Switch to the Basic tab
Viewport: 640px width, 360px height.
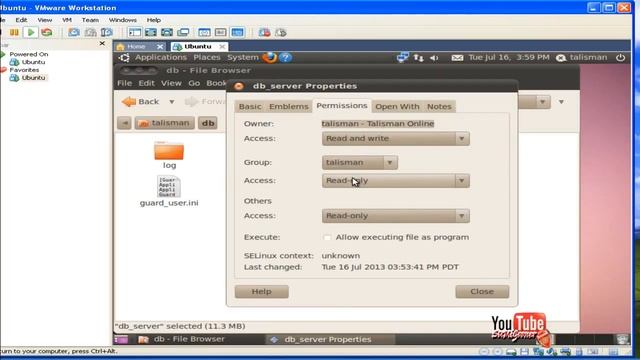point(250,107)
